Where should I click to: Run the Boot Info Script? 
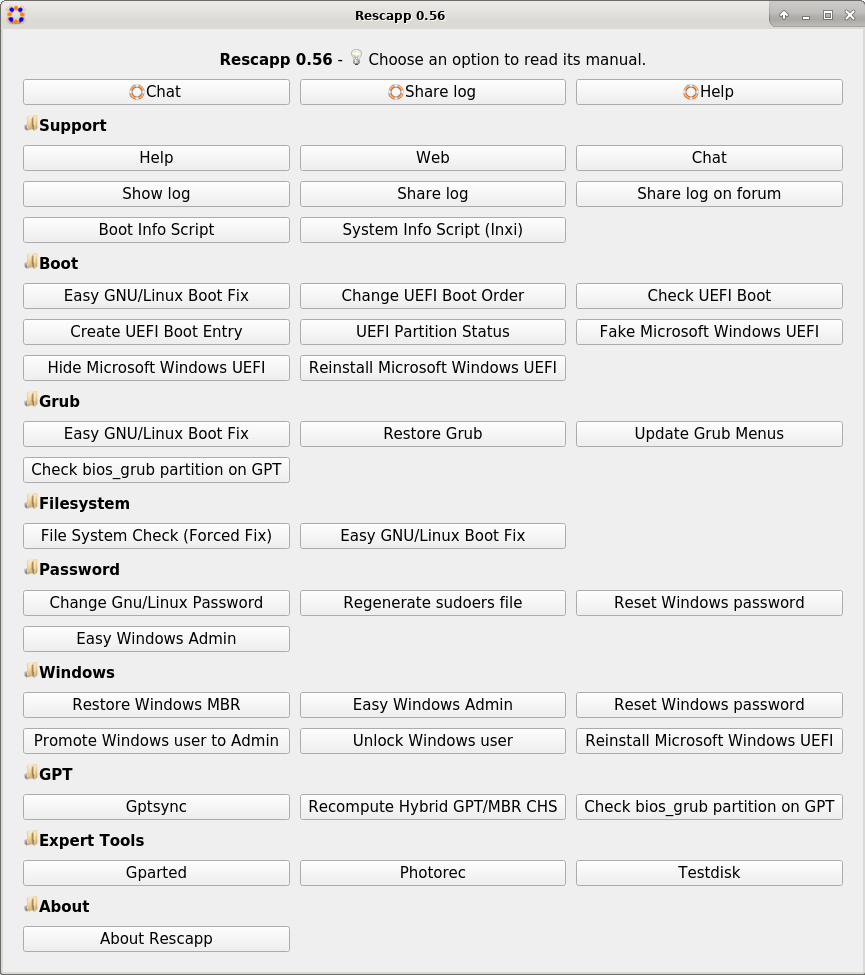[x=156, y=230]
